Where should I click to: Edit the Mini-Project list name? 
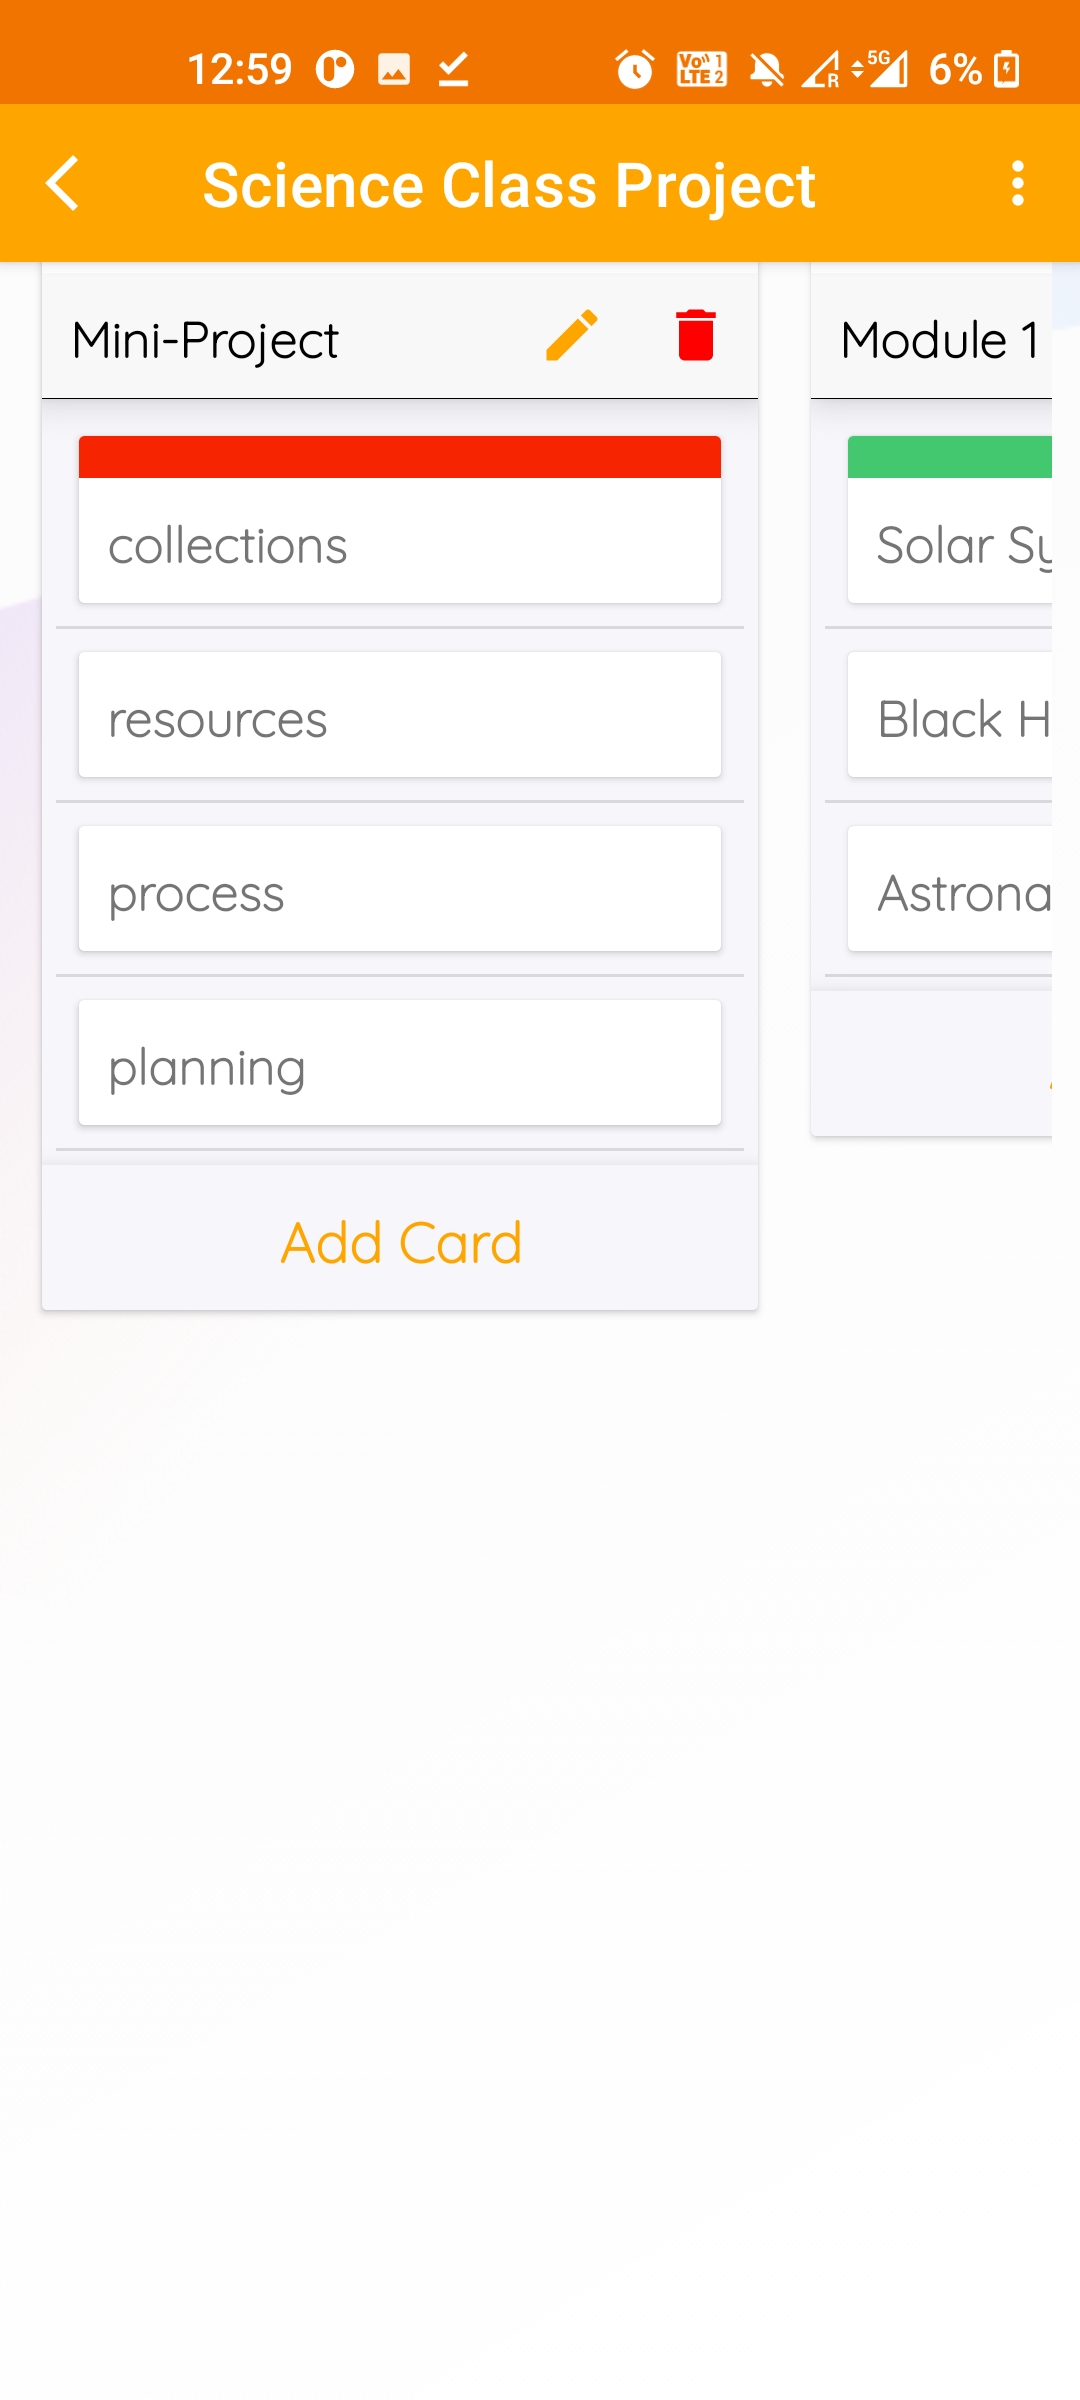click(571, 335)
